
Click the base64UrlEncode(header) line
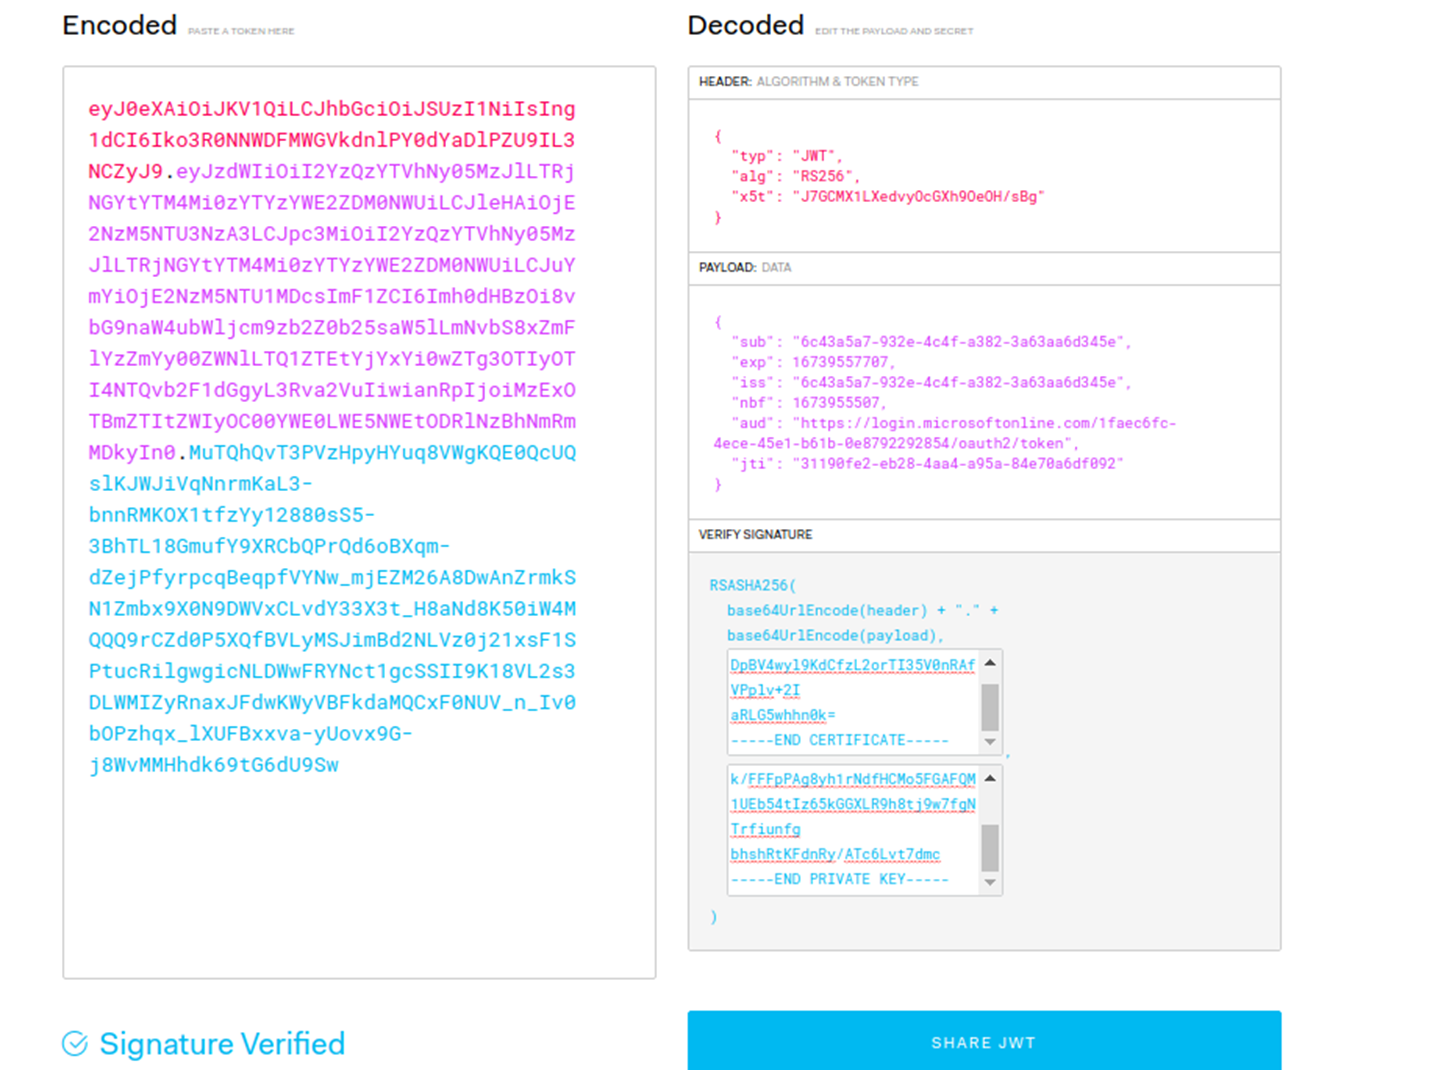tap(862, 610)
